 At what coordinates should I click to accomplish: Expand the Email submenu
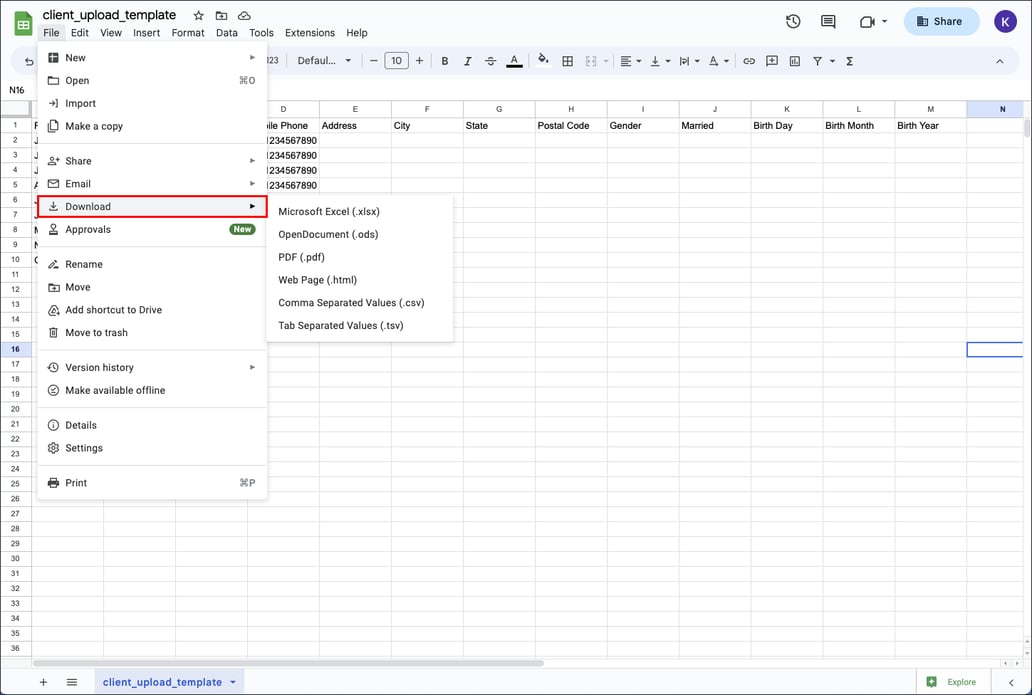coord(152,184)
